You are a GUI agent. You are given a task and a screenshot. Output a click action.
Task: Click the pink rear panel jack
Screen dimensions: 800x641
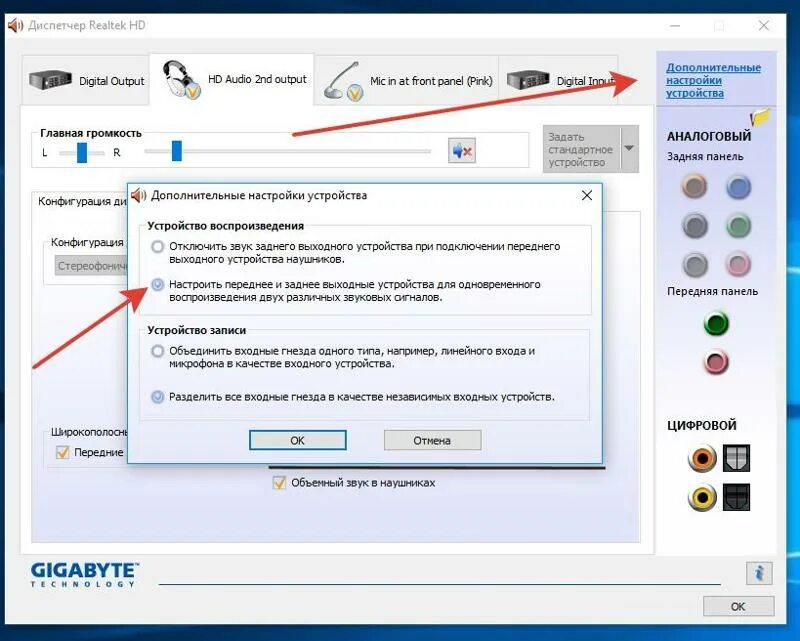738,264
